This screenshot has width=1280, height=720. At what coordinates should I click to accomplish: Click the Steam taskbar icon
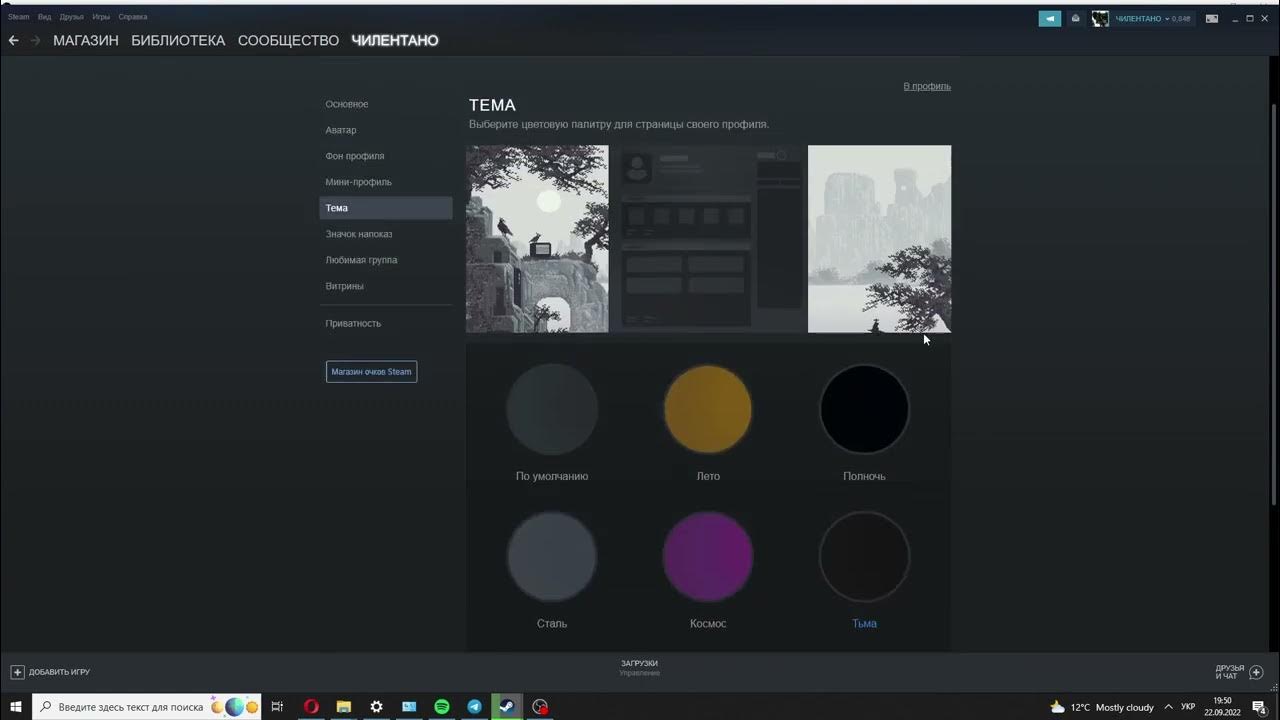(508, 707)
